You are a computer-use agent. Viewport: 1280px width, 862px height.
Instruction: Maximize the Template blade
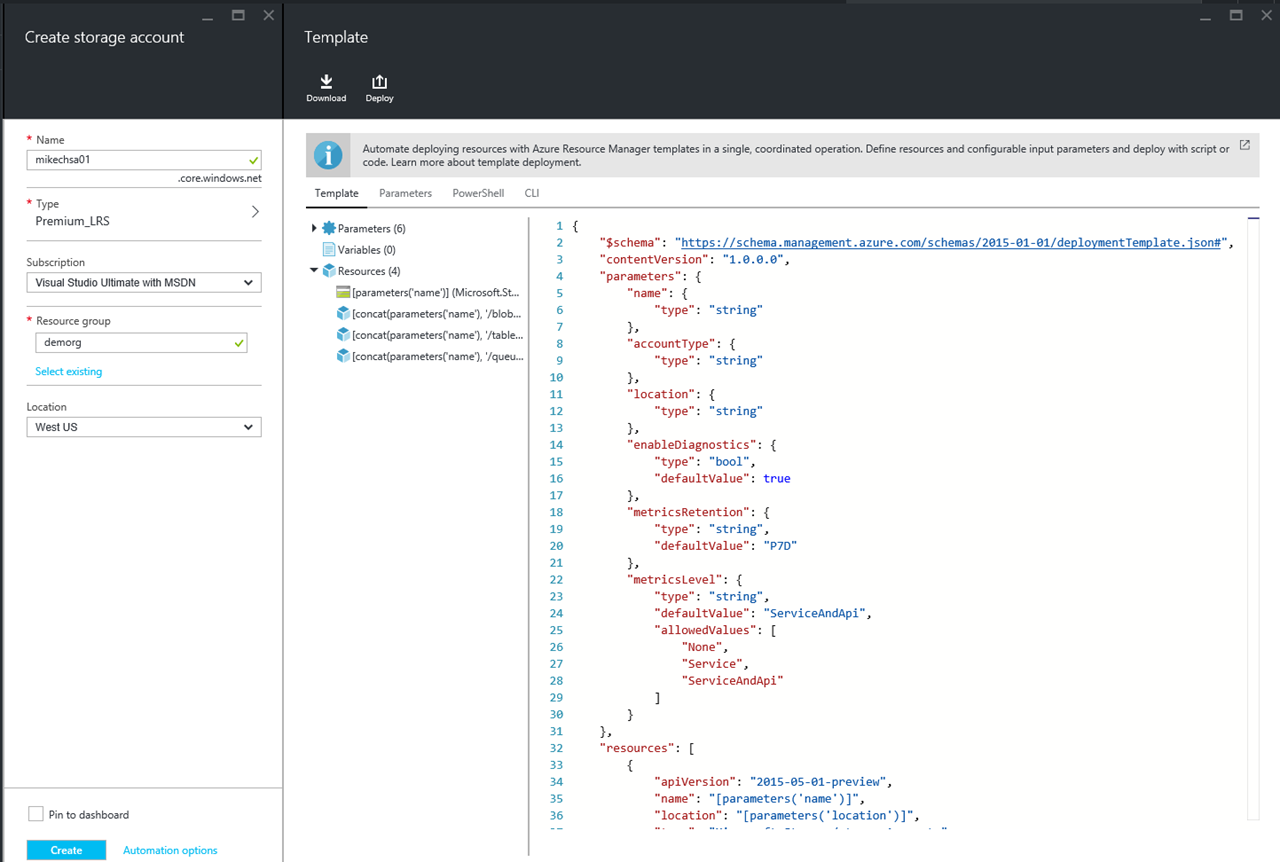click(1236, 15)
